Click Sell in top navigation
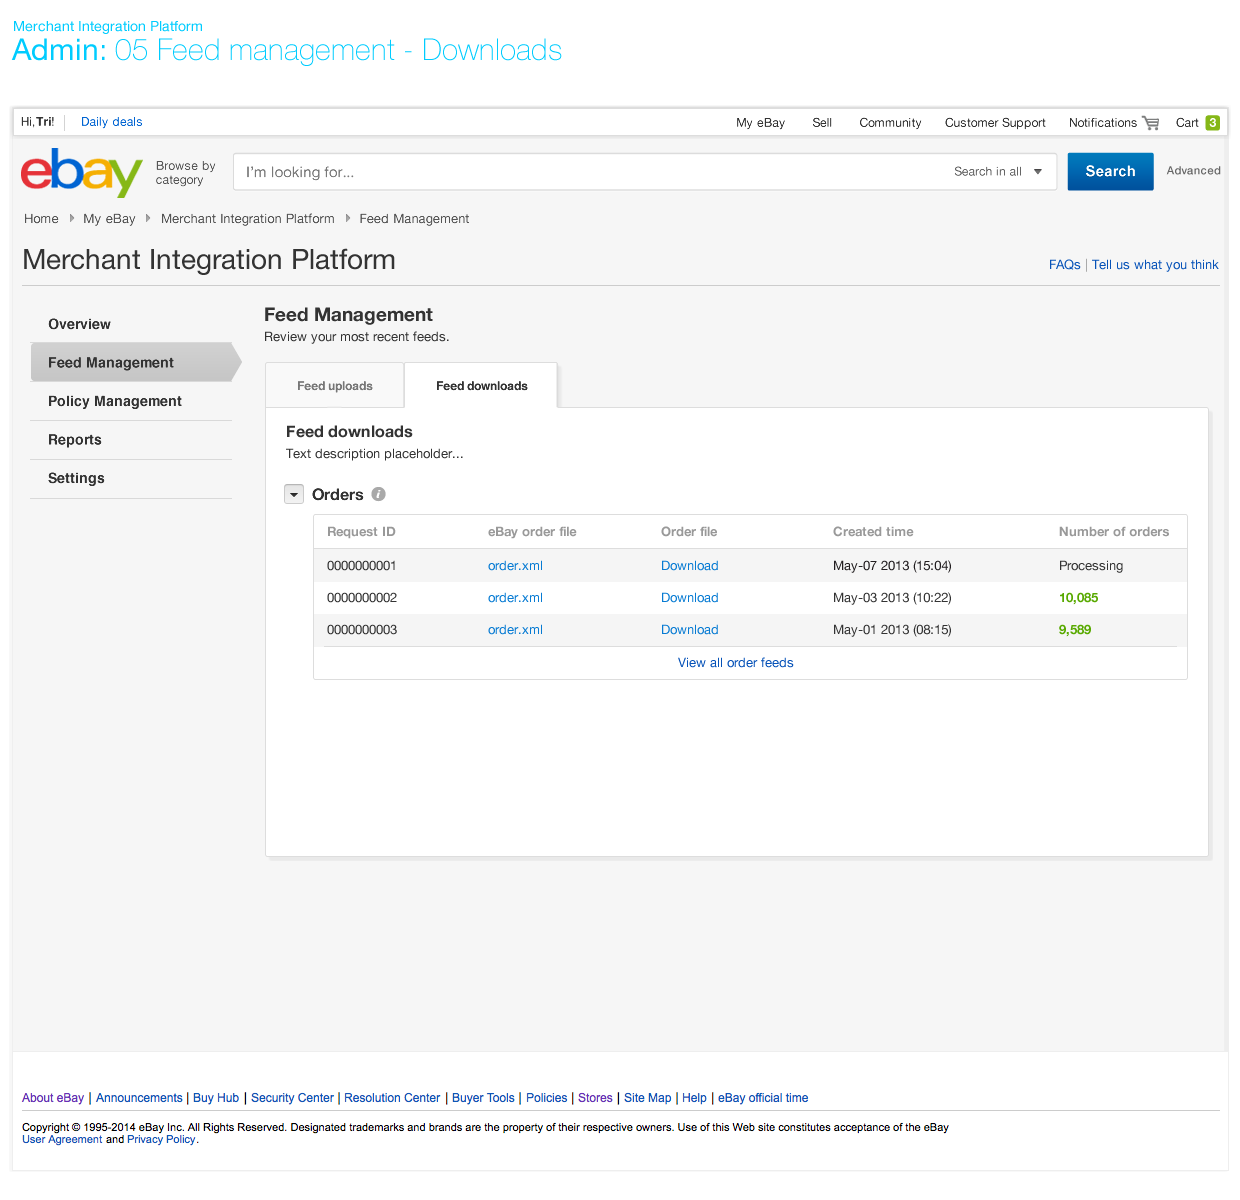This screenshot has height=1200, width=1240. click(822, 123)
